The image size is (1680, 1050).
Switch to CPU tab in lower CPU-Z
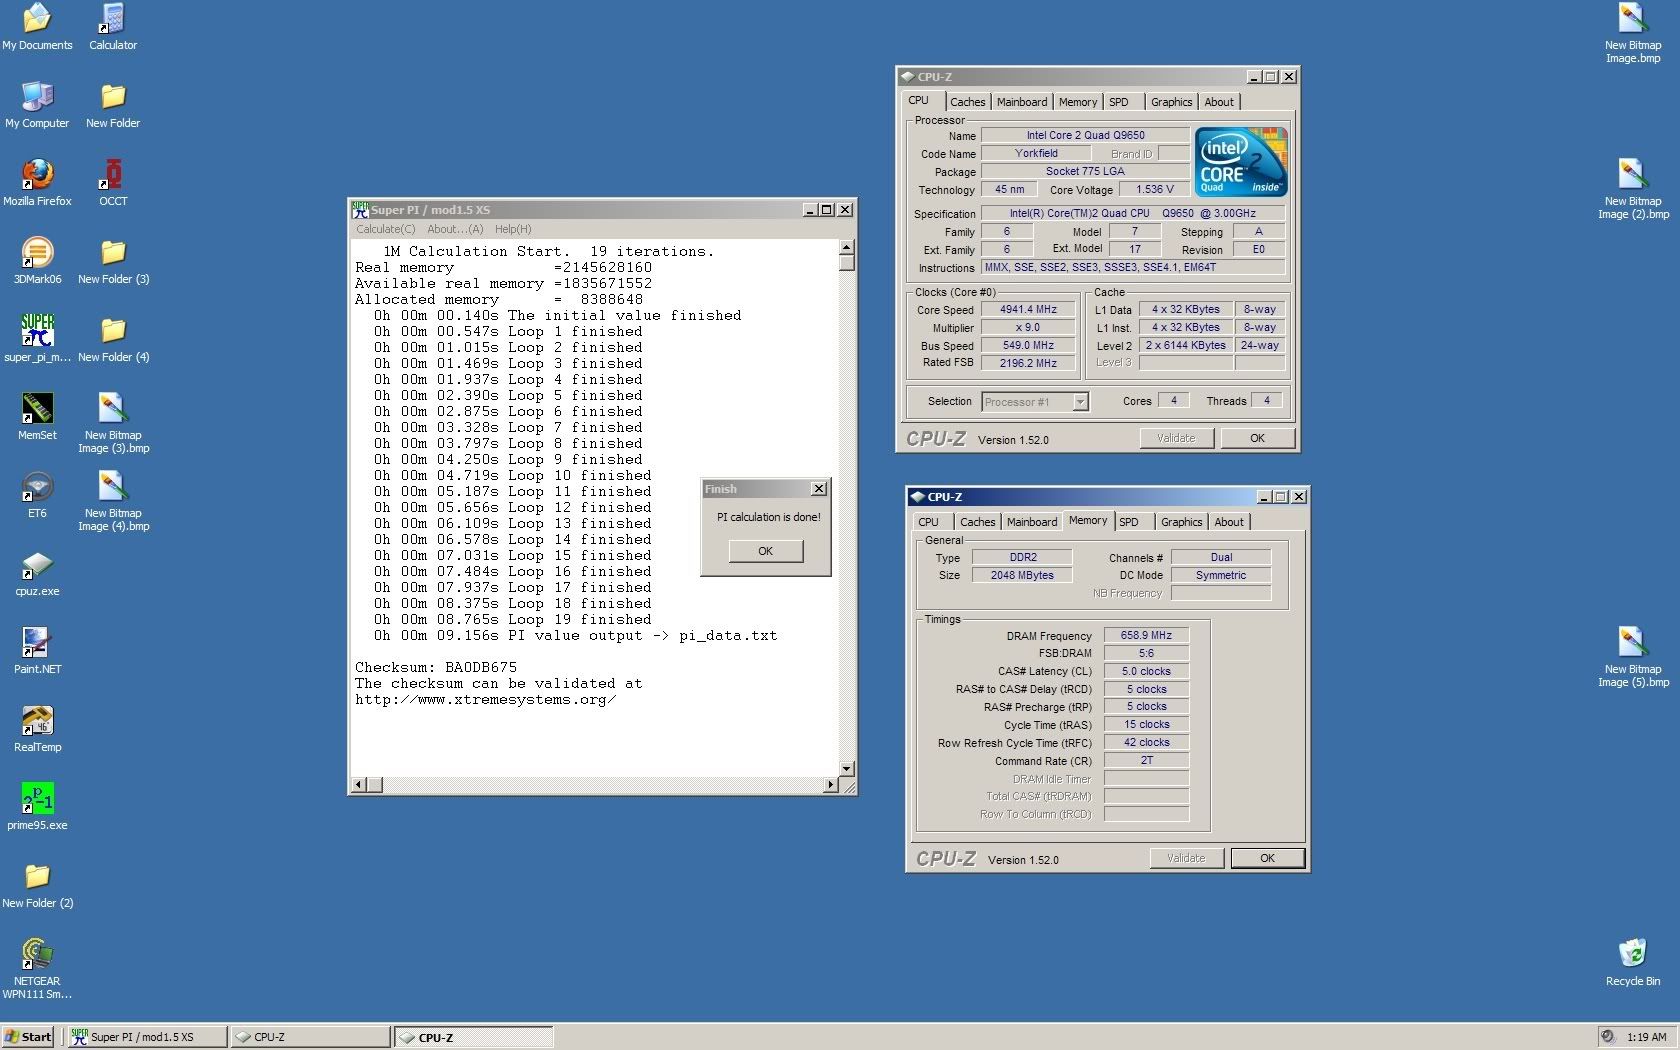pyautogui.click(x=928, y=522)
